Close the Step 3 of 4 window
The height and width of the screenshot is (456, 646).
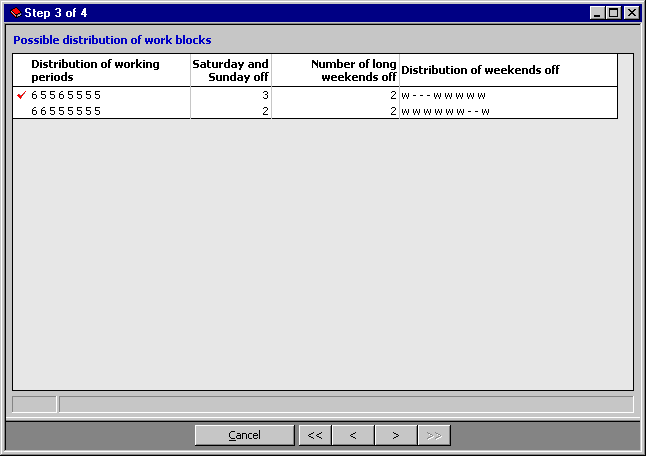632,13
